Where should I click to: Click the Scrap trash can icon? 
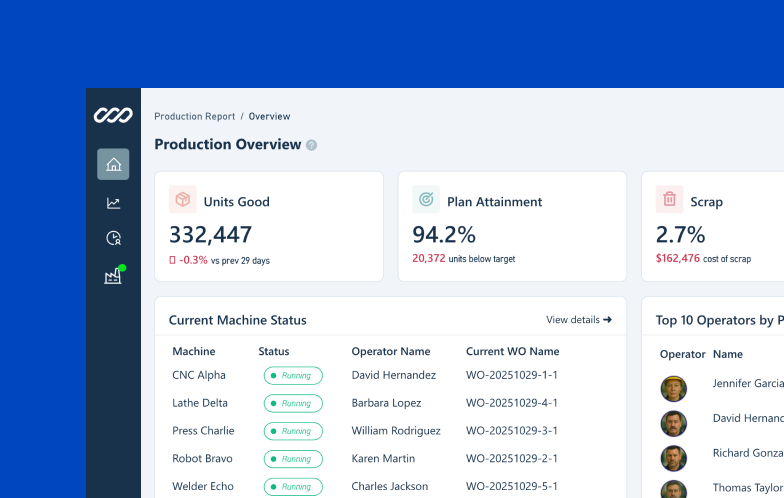[669, 200]
